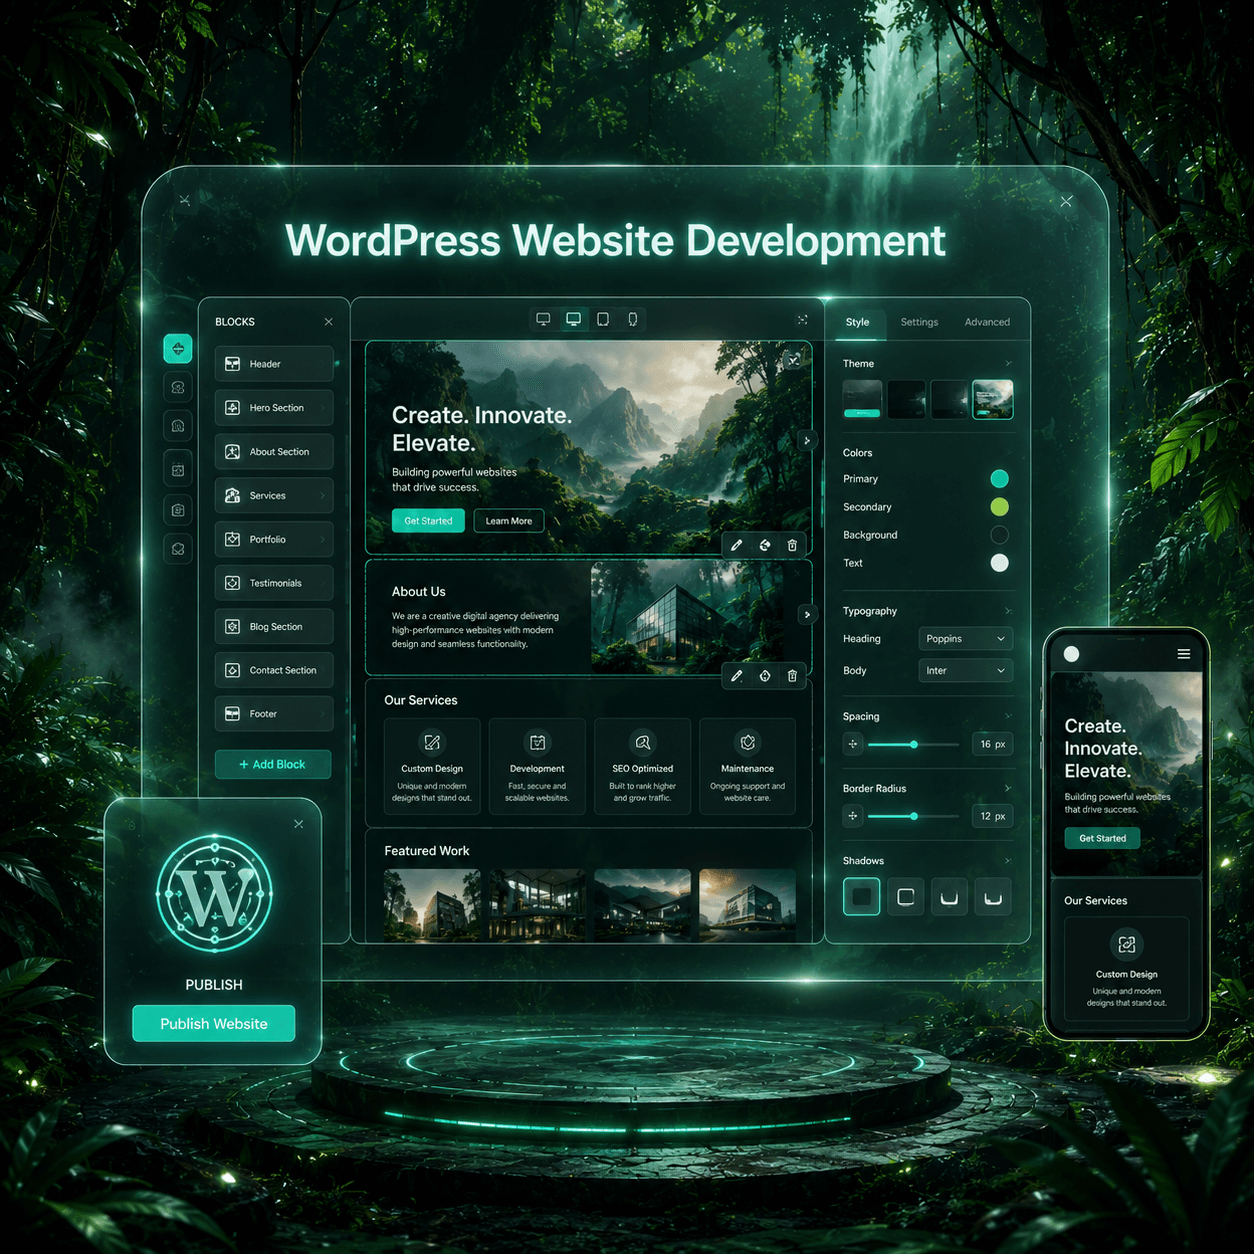Click the Spacing slider handle

tap(914, 744)
